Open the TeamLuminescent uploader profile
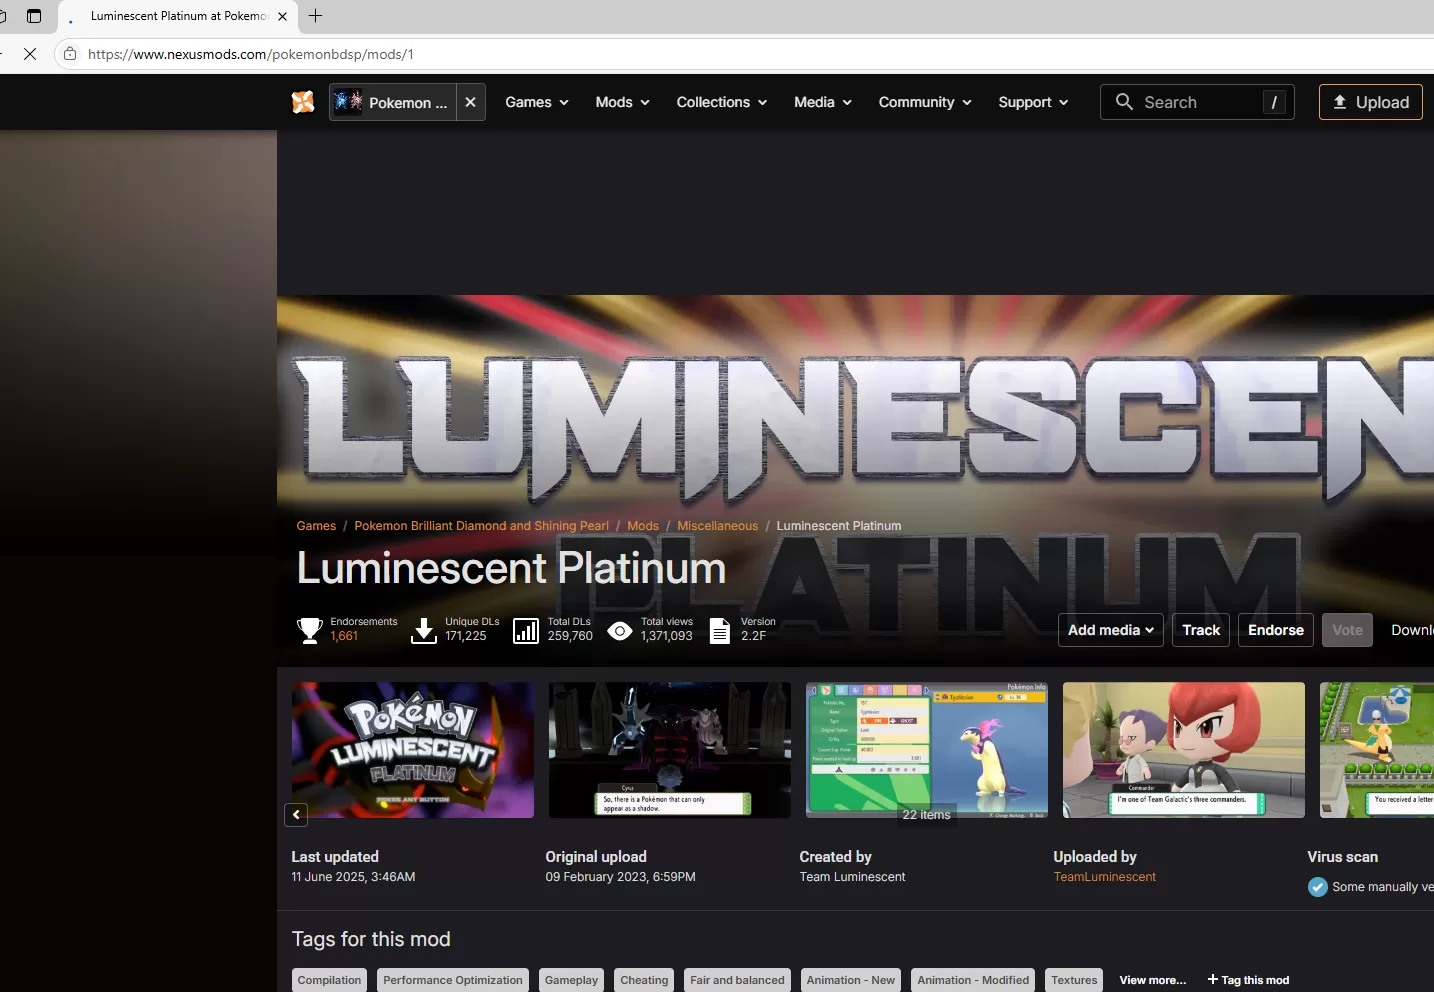The height and width of the screenshot is (992, 1434). (x=1104, y=877)
